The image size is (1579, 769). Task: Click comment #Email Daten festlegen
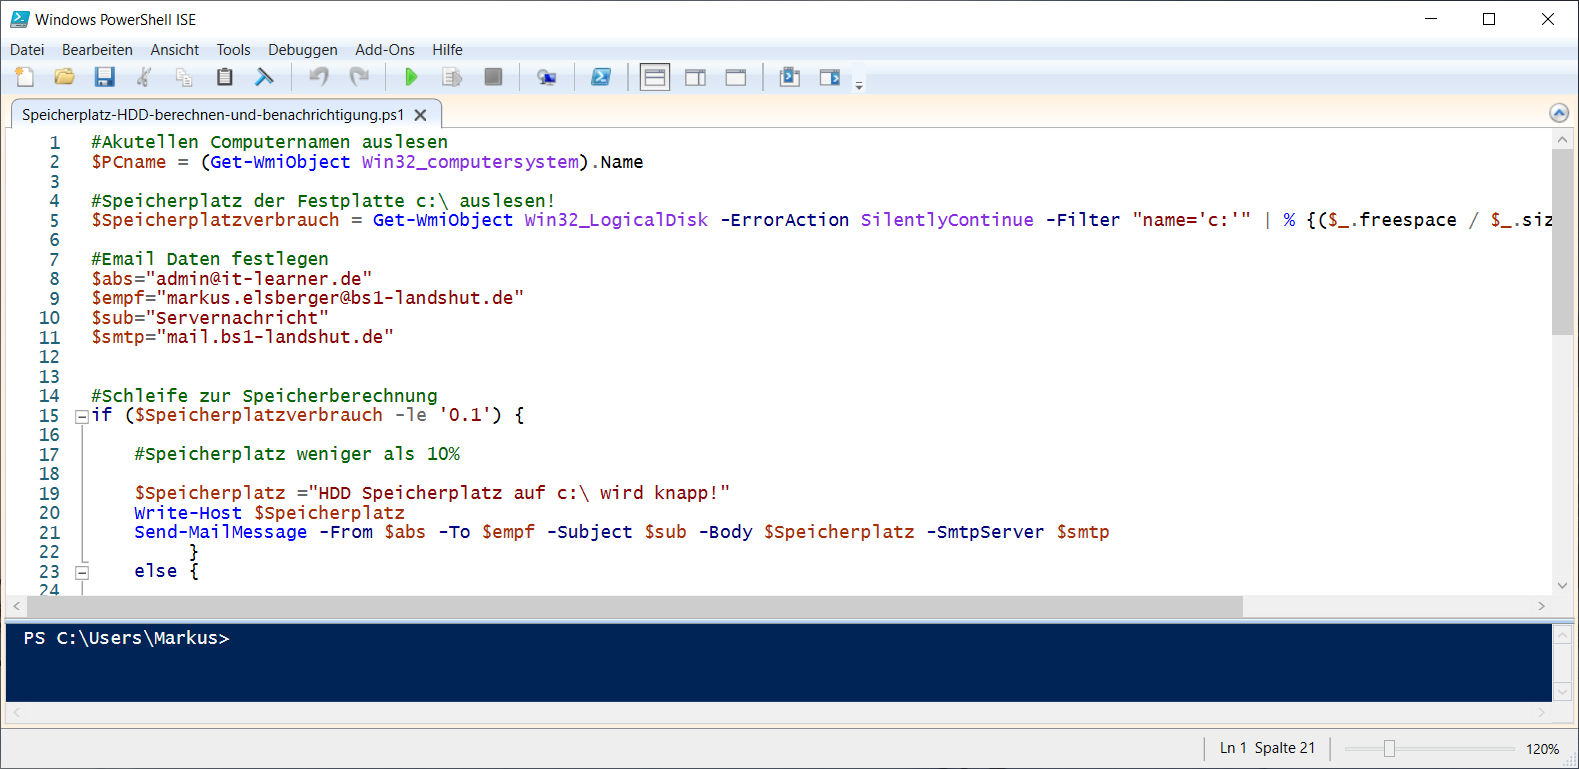210,259
